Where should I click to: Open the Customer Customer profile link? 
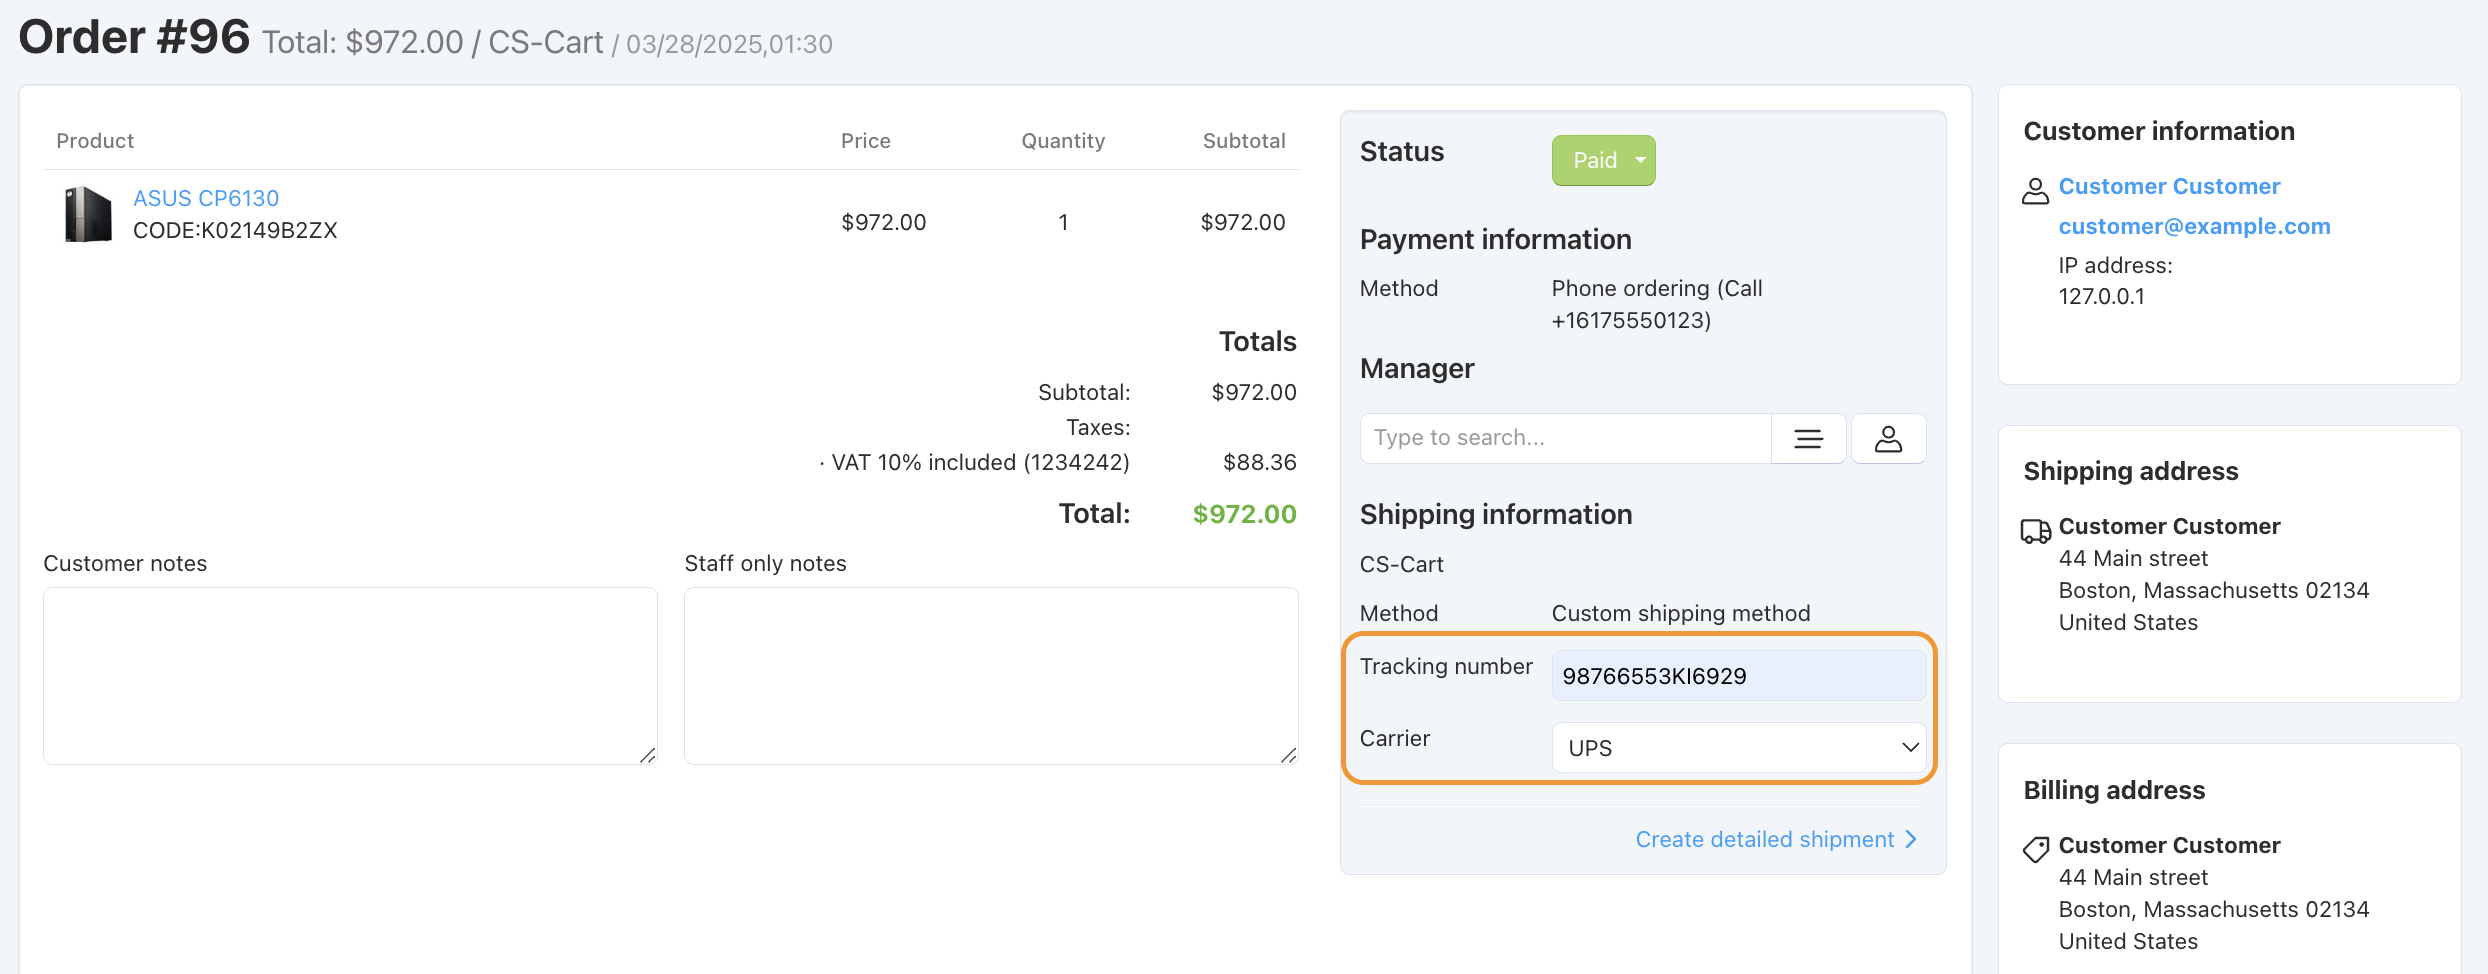(2169, 186)
